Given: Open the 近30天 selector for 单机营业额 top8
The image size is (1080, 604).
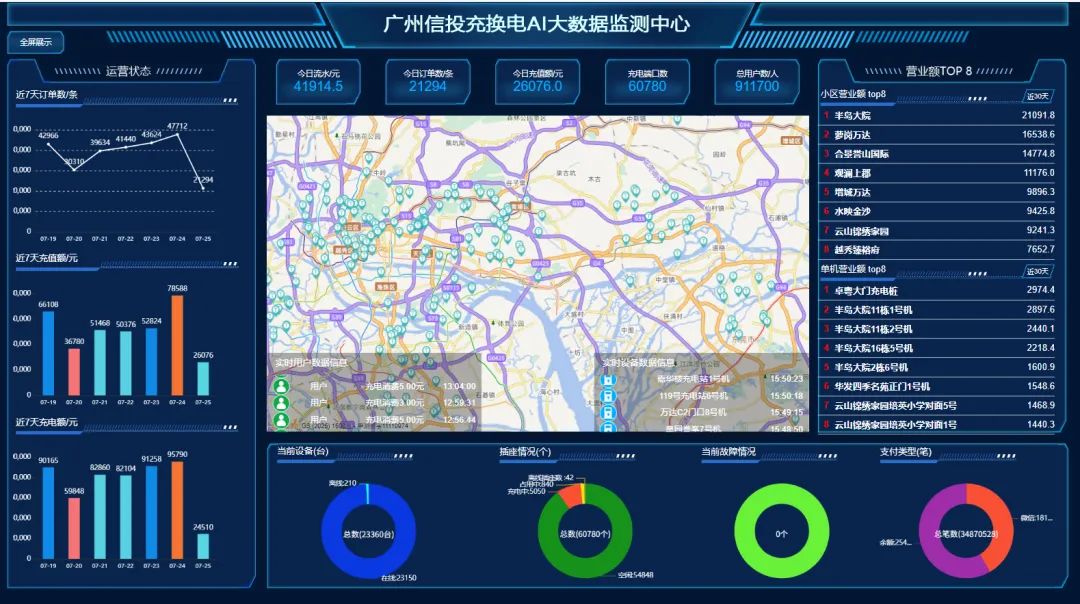Looking at the screenshot, I should point(1037,271).
